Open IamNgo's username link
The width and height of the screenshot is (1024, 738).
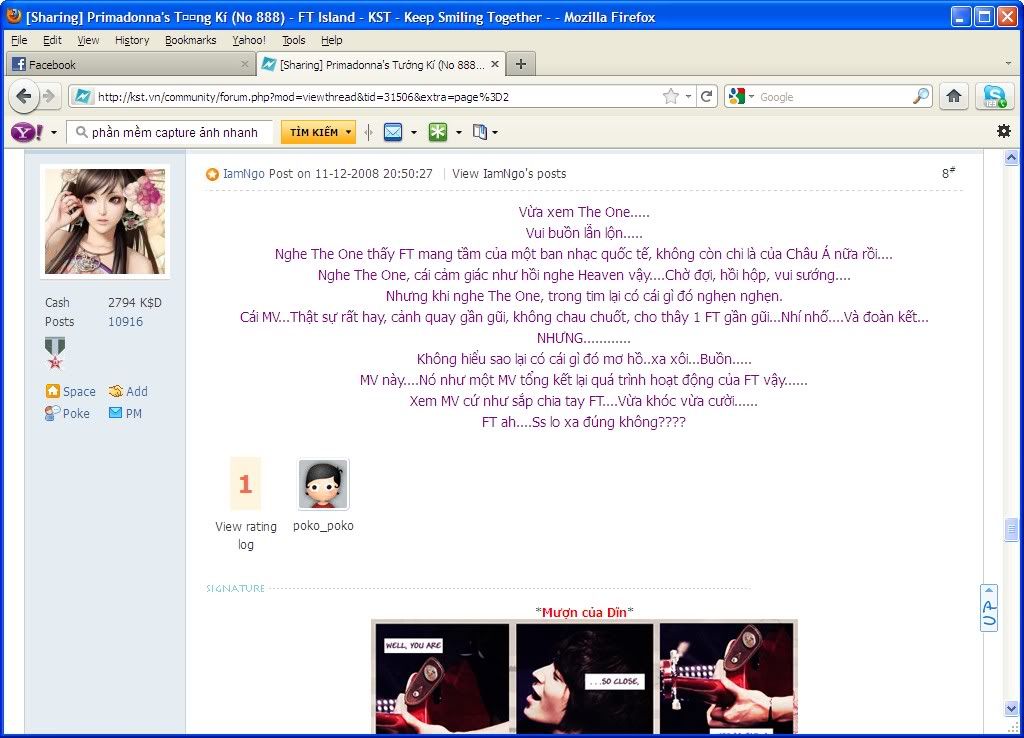click(x=244, y=174)
